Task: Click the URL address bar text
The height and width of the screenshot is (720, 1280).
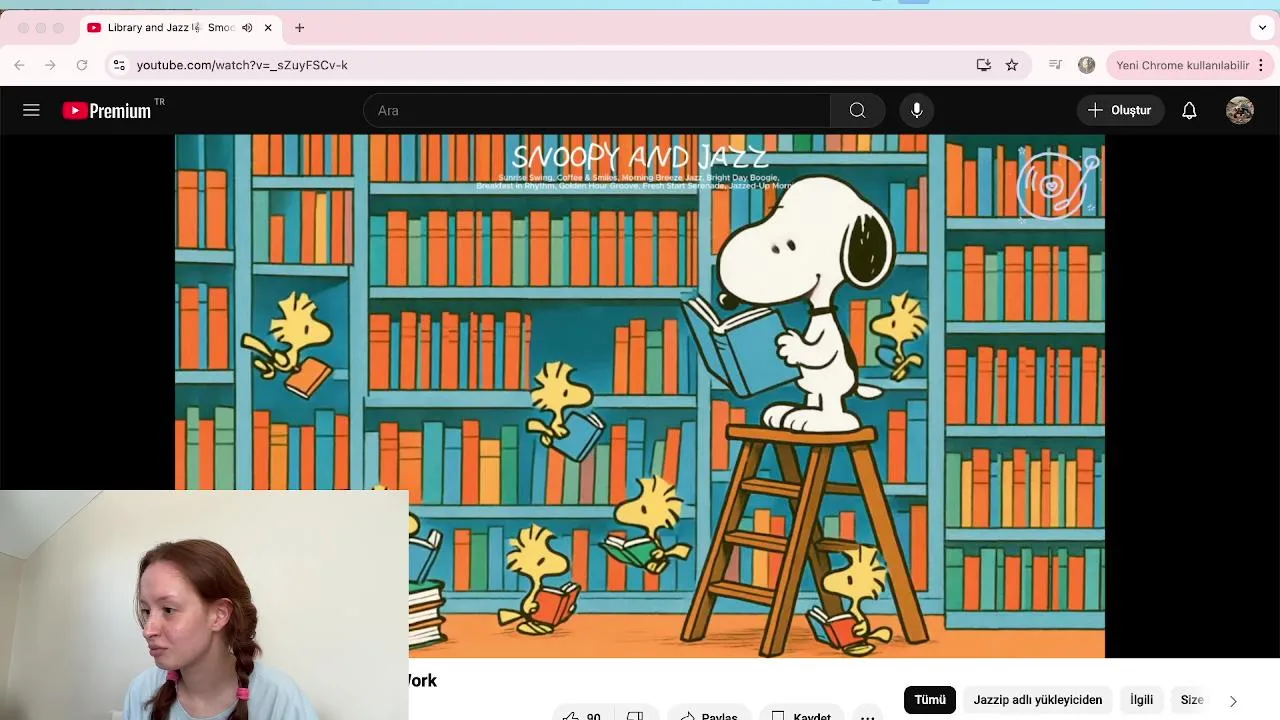Action: [x=242, y=65]
